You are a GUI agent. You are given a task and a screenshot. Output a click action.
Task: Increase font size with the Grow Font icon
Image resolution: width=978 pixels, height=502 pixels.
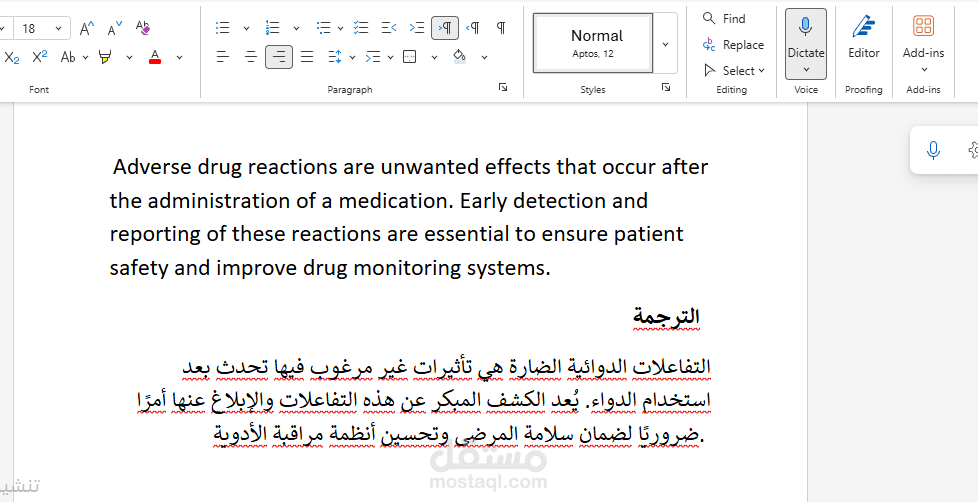pos(87,28)
